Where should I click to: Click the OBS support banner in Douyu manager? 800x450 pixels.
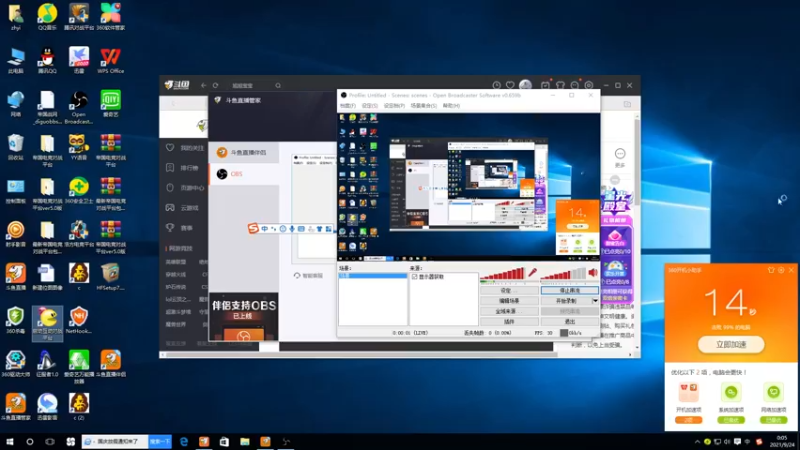click(x=243, y=316)
